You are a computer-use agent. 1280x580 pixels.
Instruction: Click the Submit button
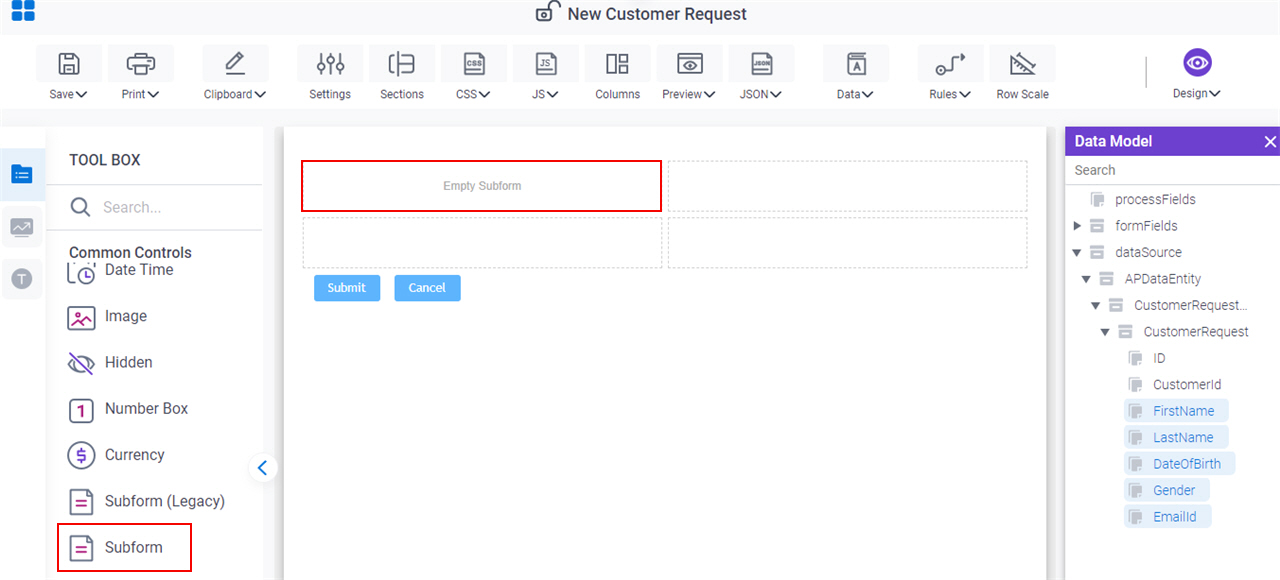point(347,288)
